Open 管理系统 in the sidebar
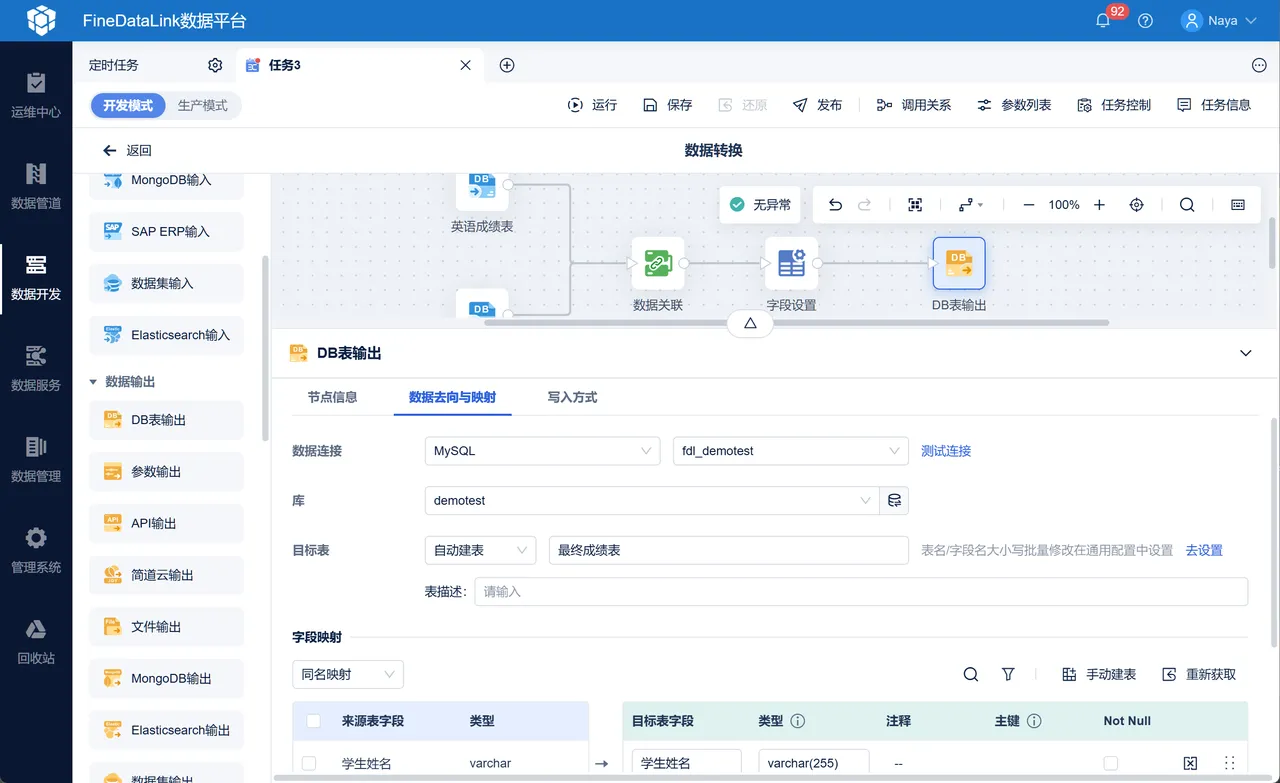1280x783 pixels. [x=36, y=550]
